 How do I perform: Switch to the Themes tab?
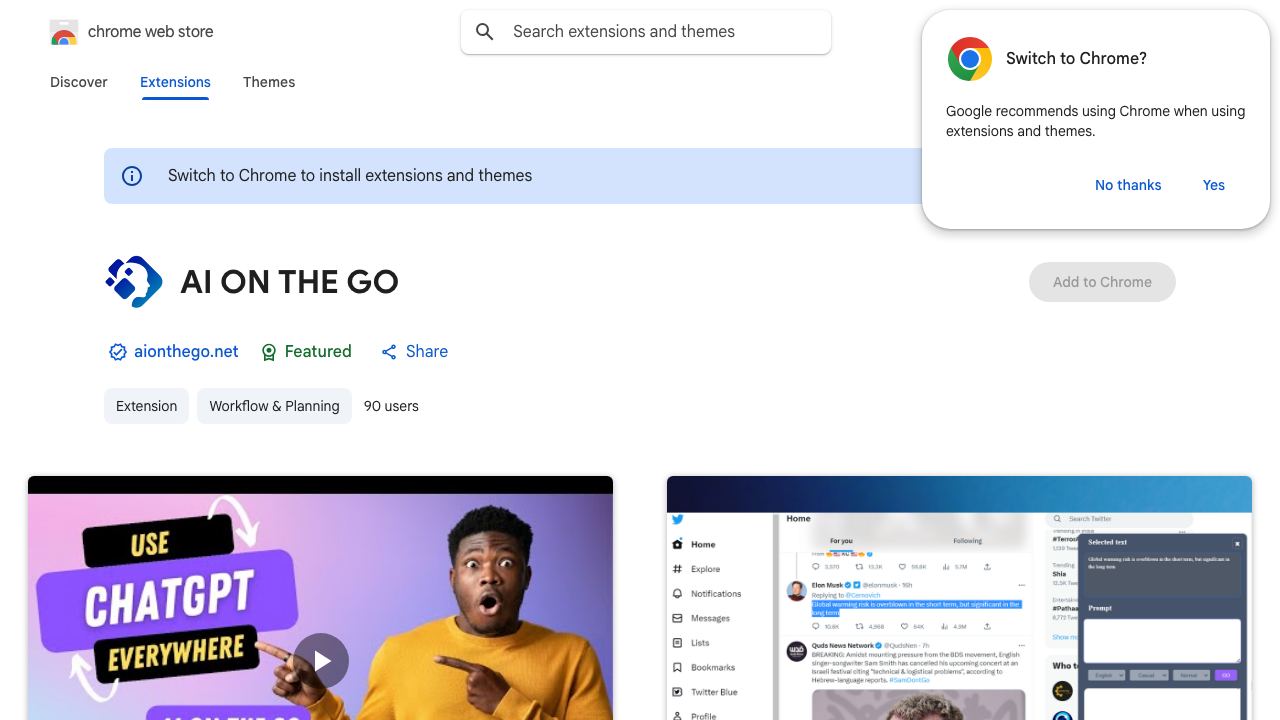click(269, 82)
